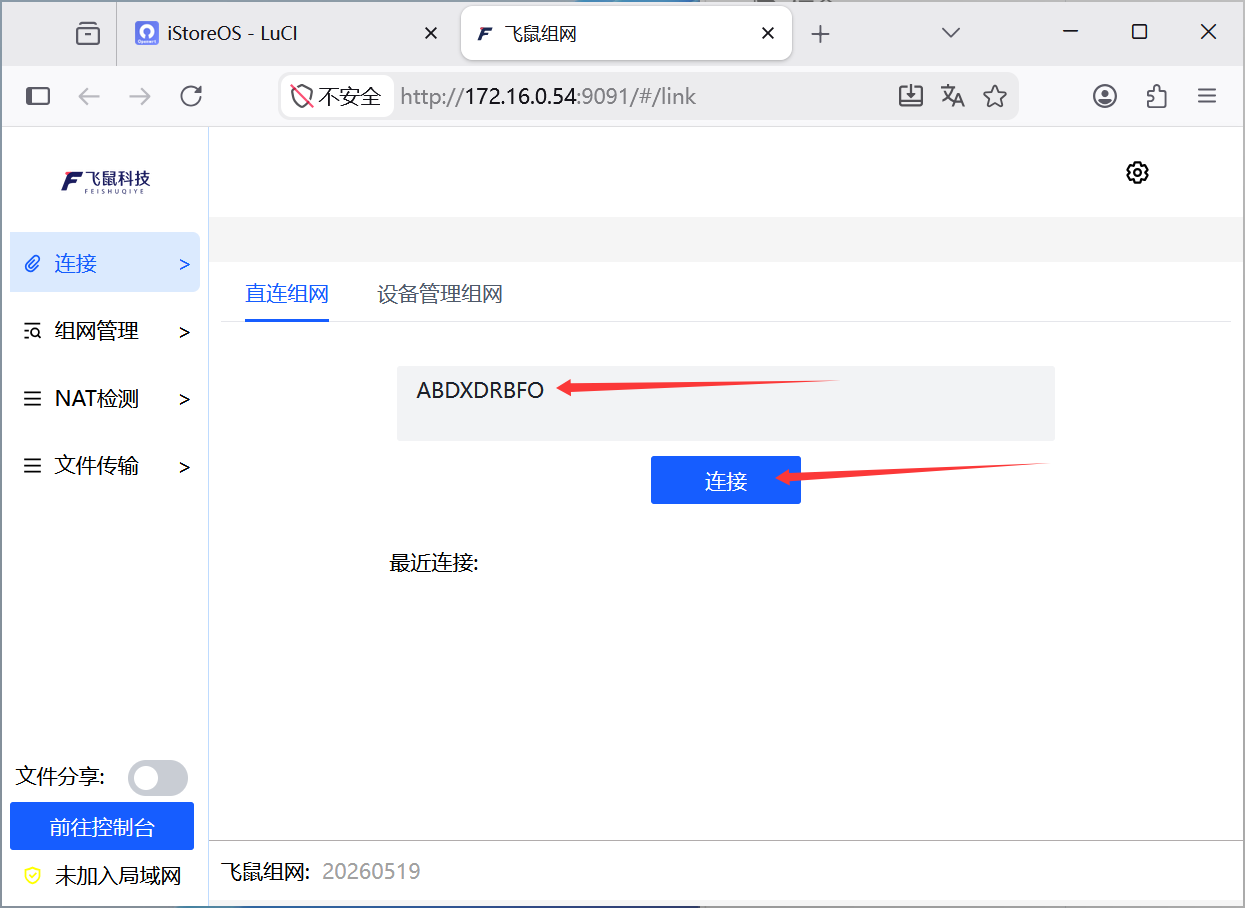This screenshot has height=908, width=1245.
Task: Click the 飞鼠组网: footer label
Action: tap(266, 871)
